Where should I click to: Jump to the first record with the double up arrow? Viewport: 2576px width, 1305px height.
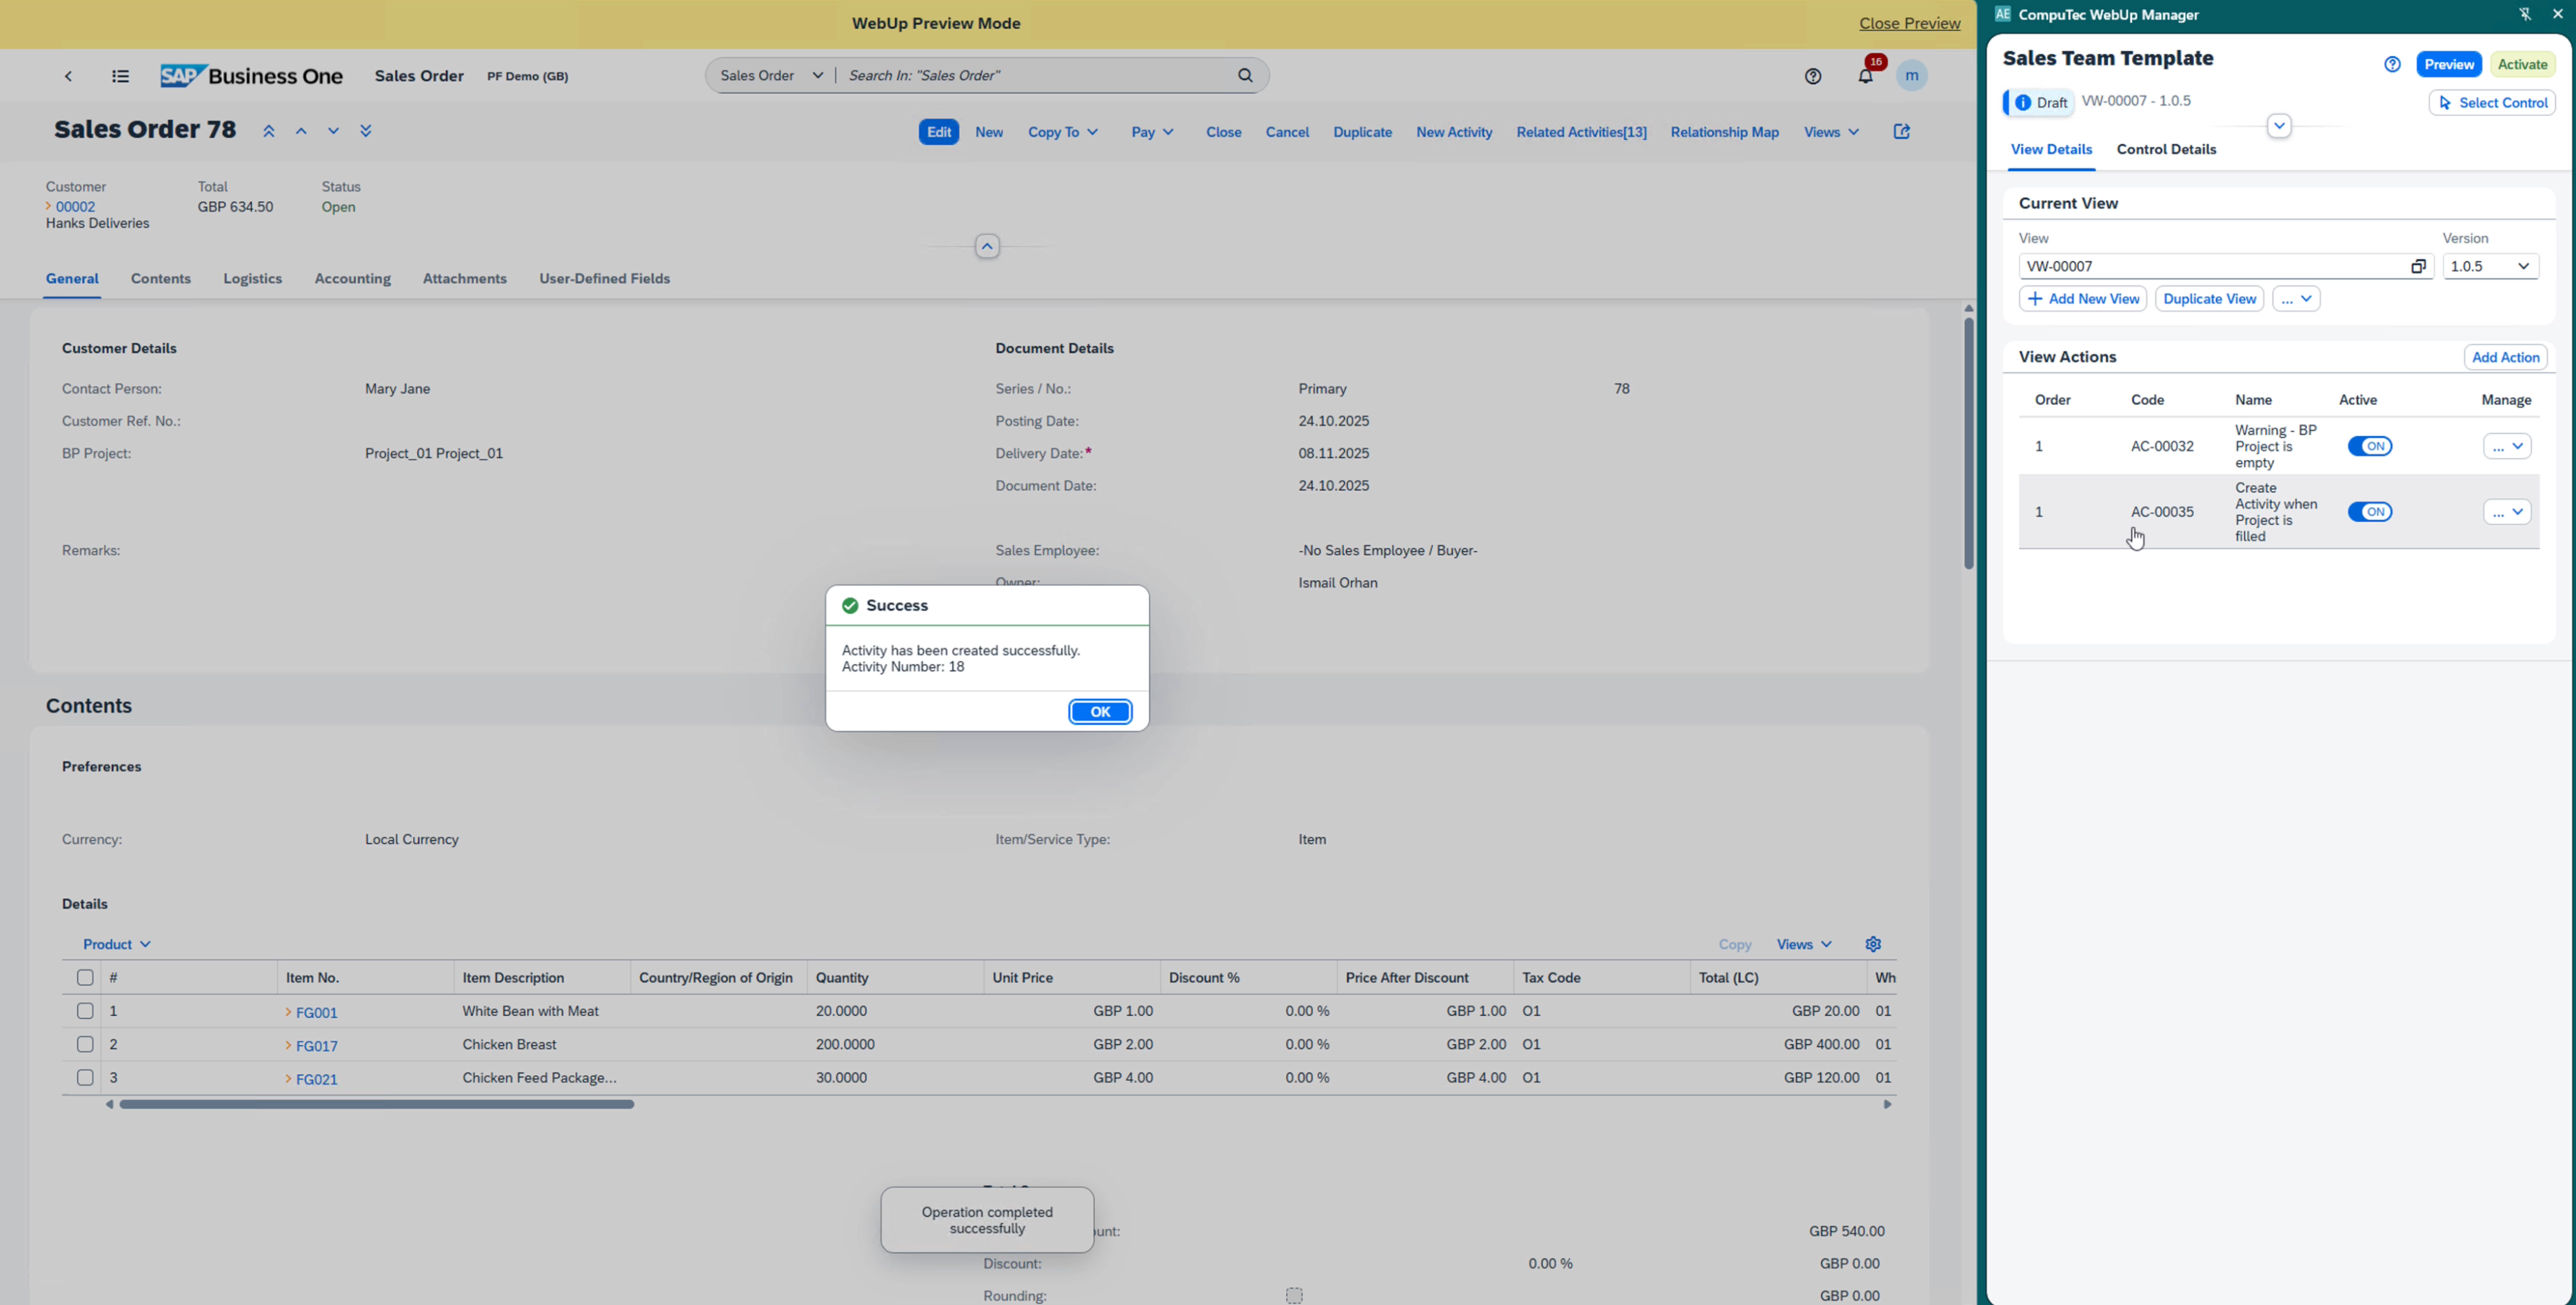[x=268, y=131]
